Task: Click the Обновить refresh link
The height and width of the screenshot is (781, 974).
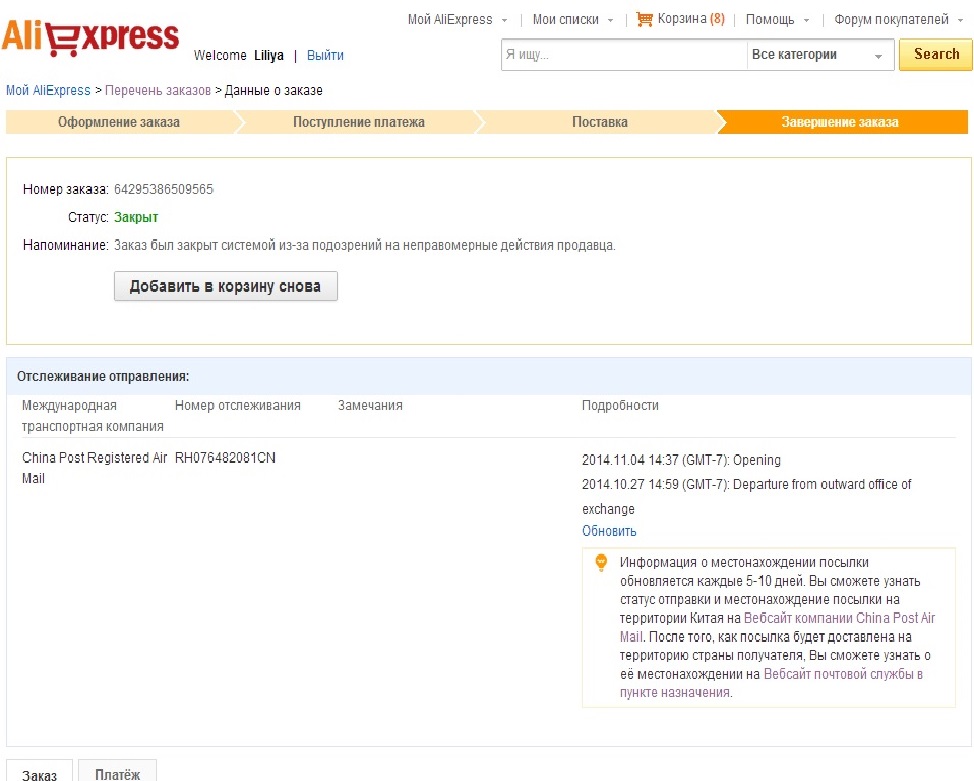Action: (609, 531)
